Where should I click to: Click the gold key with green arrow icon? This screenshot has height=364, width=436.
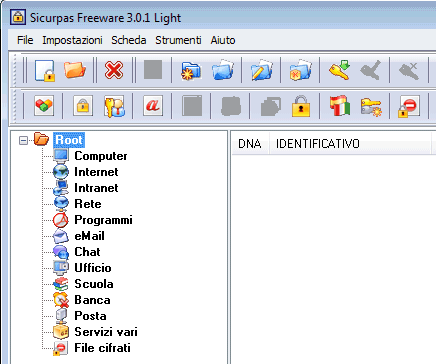(x=339, y=70)
